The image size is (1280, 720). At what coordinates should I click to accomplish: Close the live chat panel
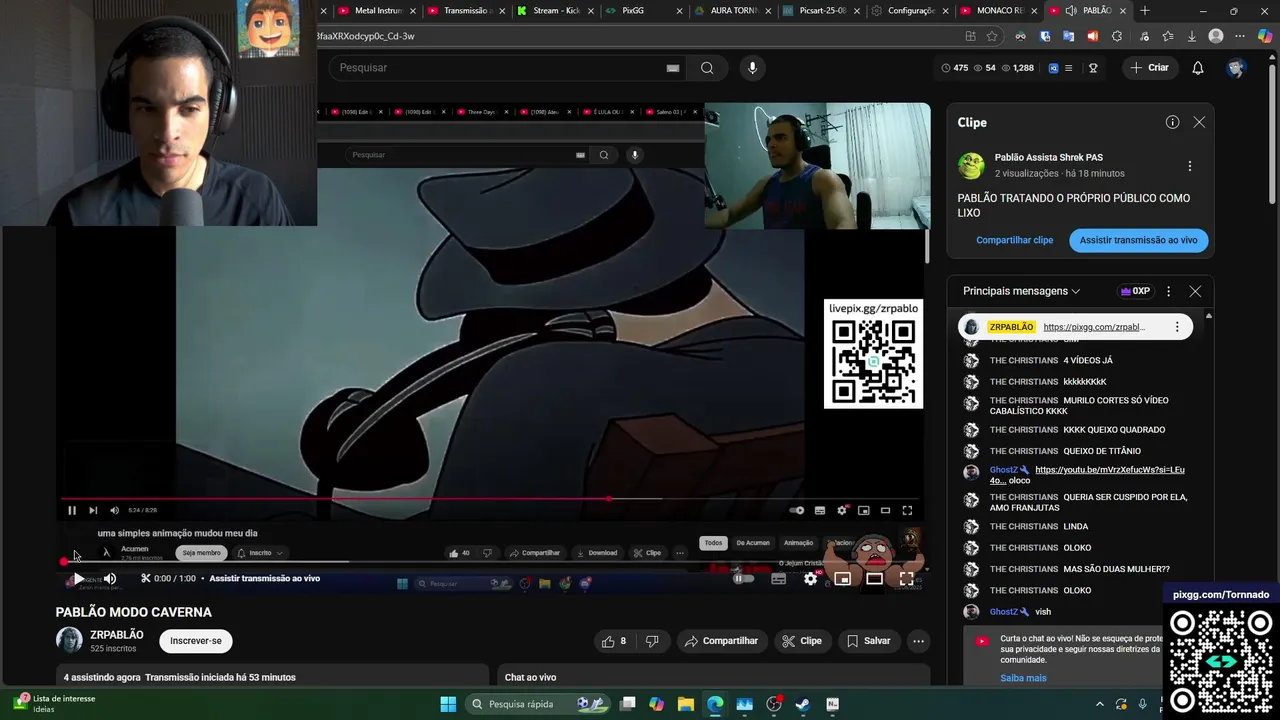(x=1195, y=291)
